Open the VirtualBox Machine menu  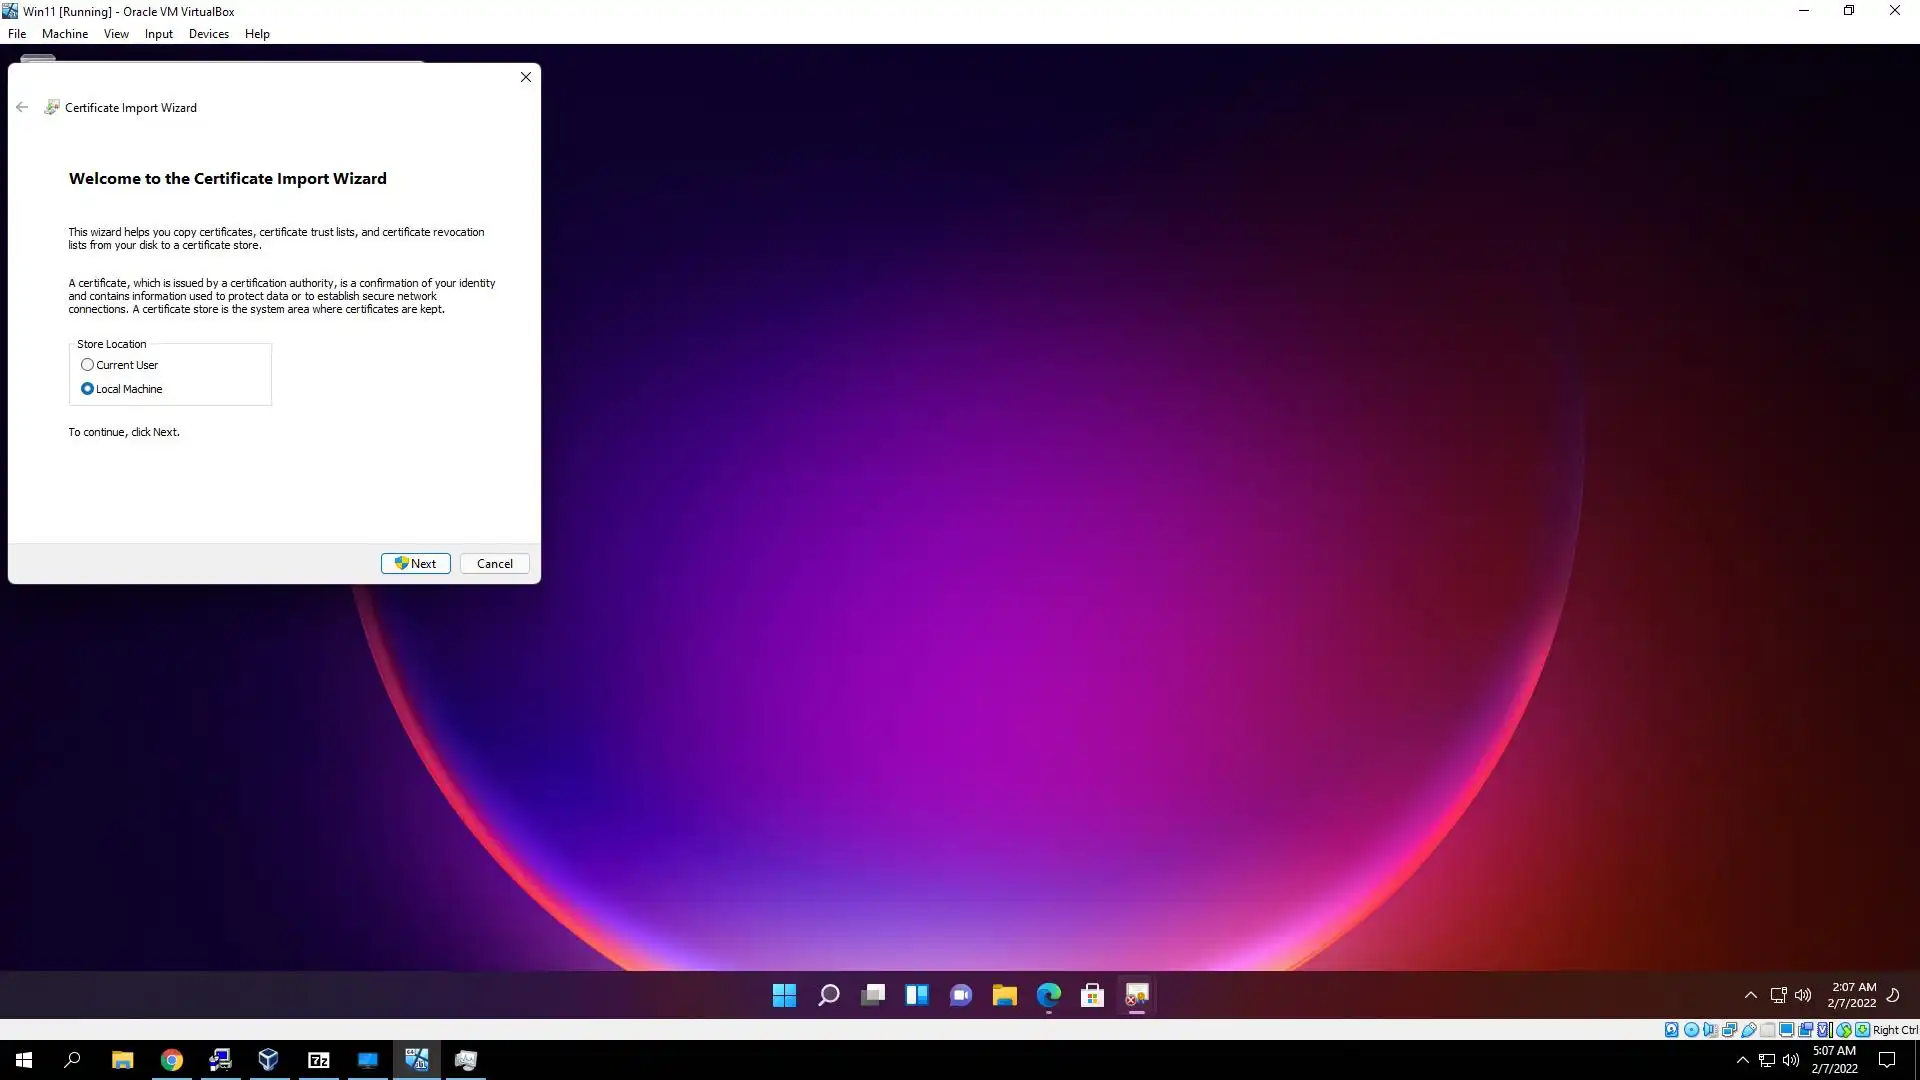[64, 34]
